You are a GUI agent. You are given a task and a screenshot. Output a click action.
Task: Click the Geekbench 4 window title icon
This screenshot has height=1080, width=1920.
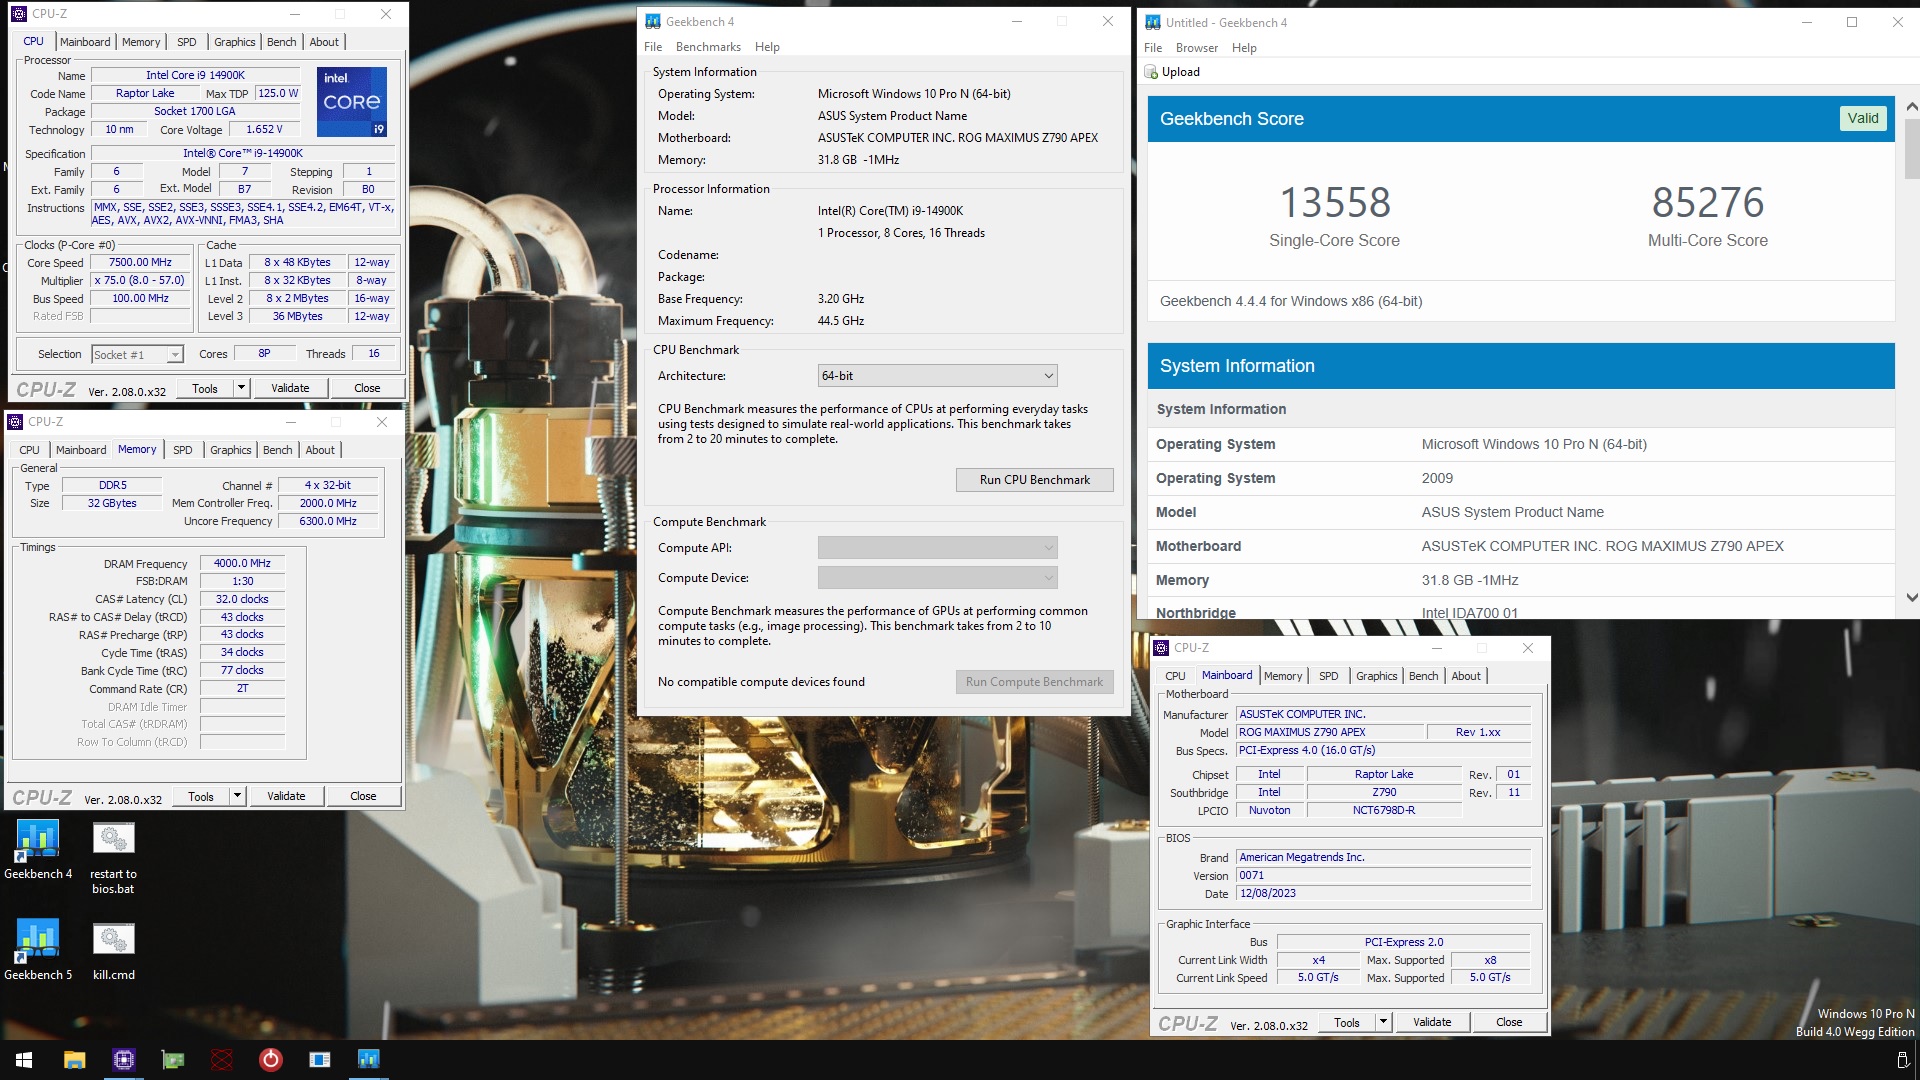(x=653, y=21)
